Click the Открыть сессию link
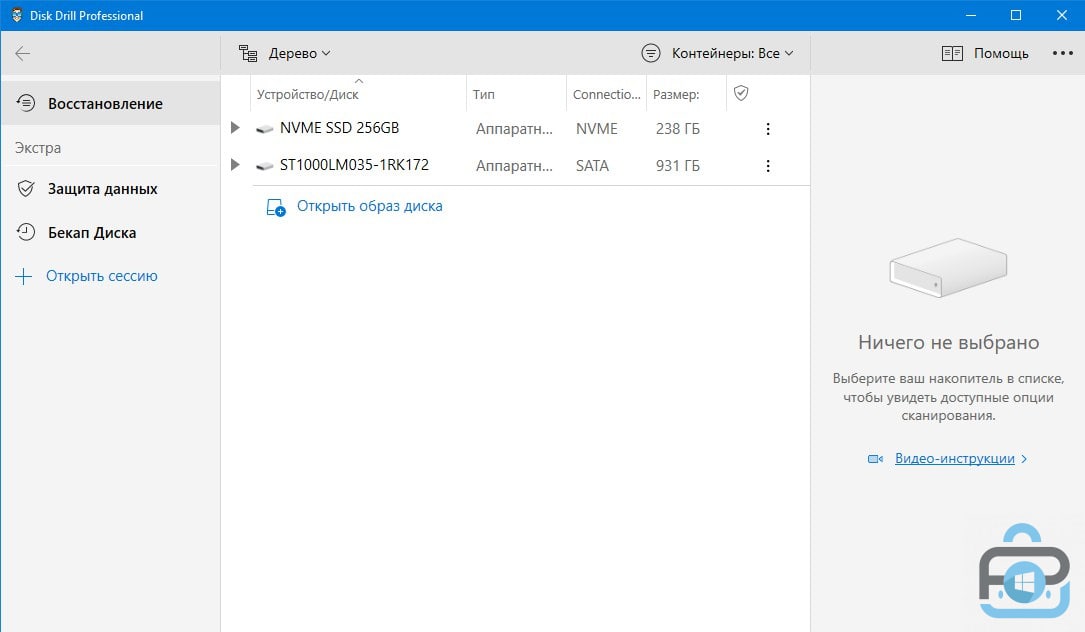Screen dimensions: 1085x632 click(x=101, y=276)
